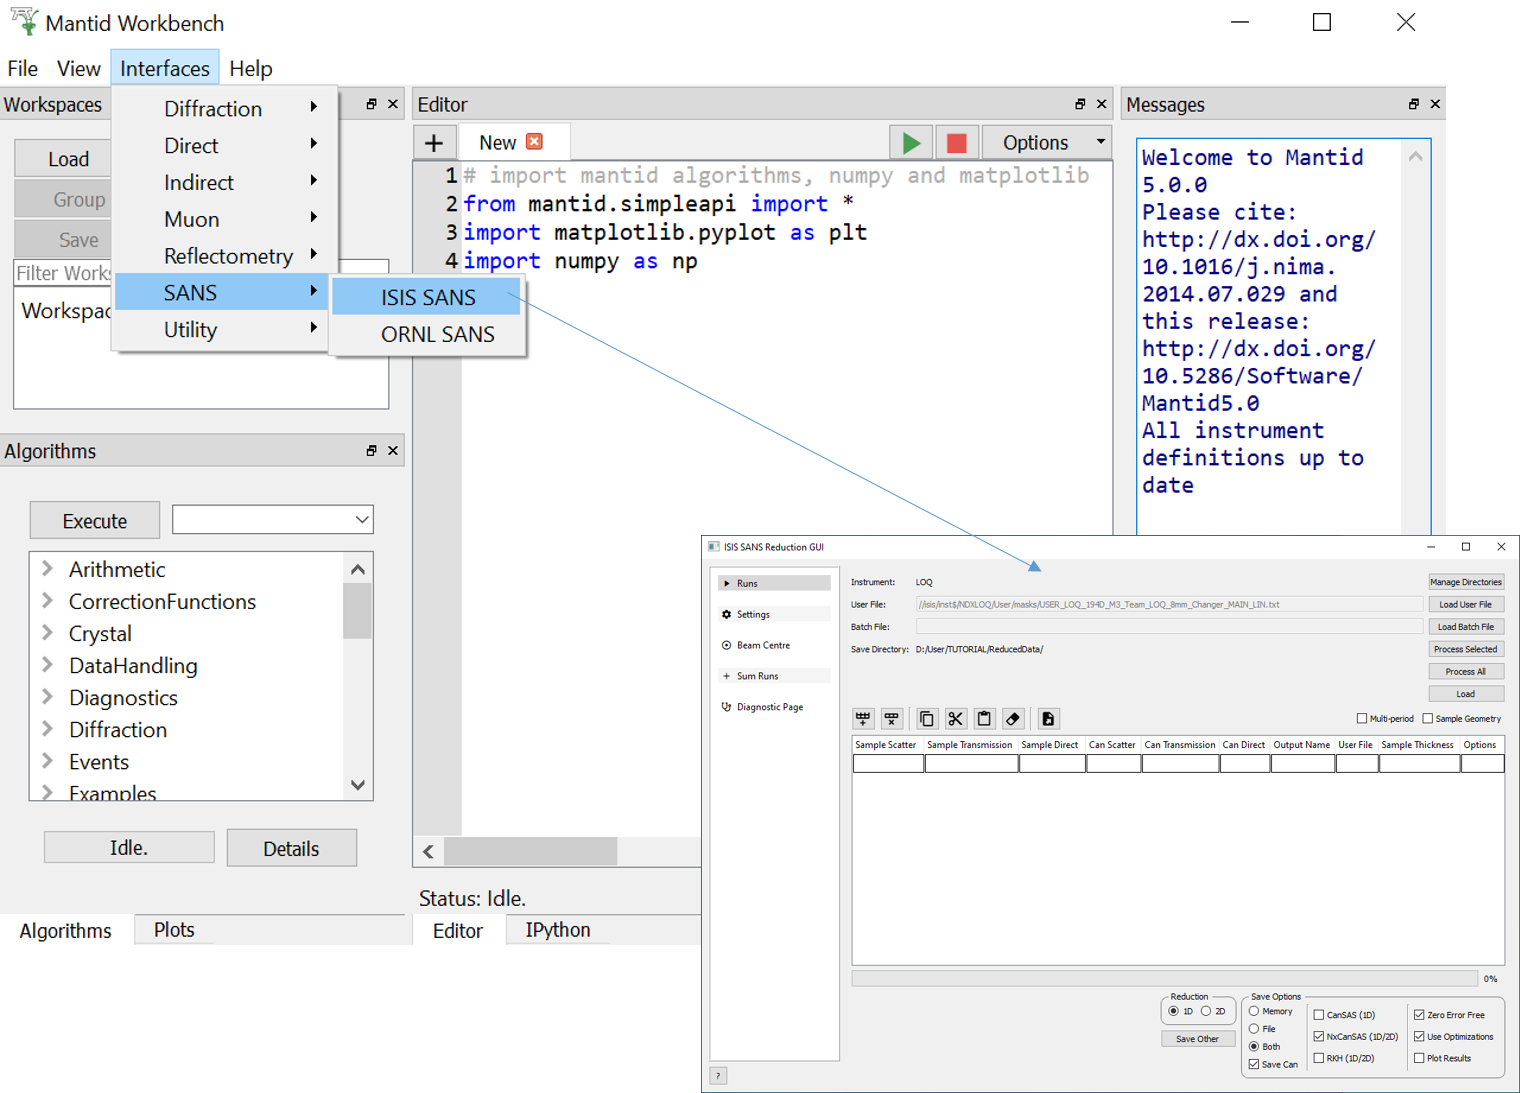Maximize the ISIS SANS Reduction GUI window

[1466, 547]
